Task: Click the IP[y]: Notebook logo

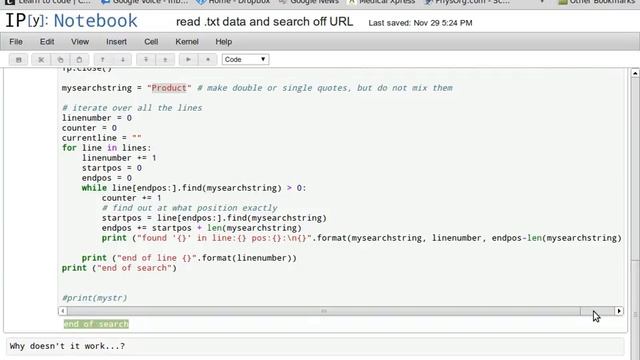Action: click(x=71, y=21)
